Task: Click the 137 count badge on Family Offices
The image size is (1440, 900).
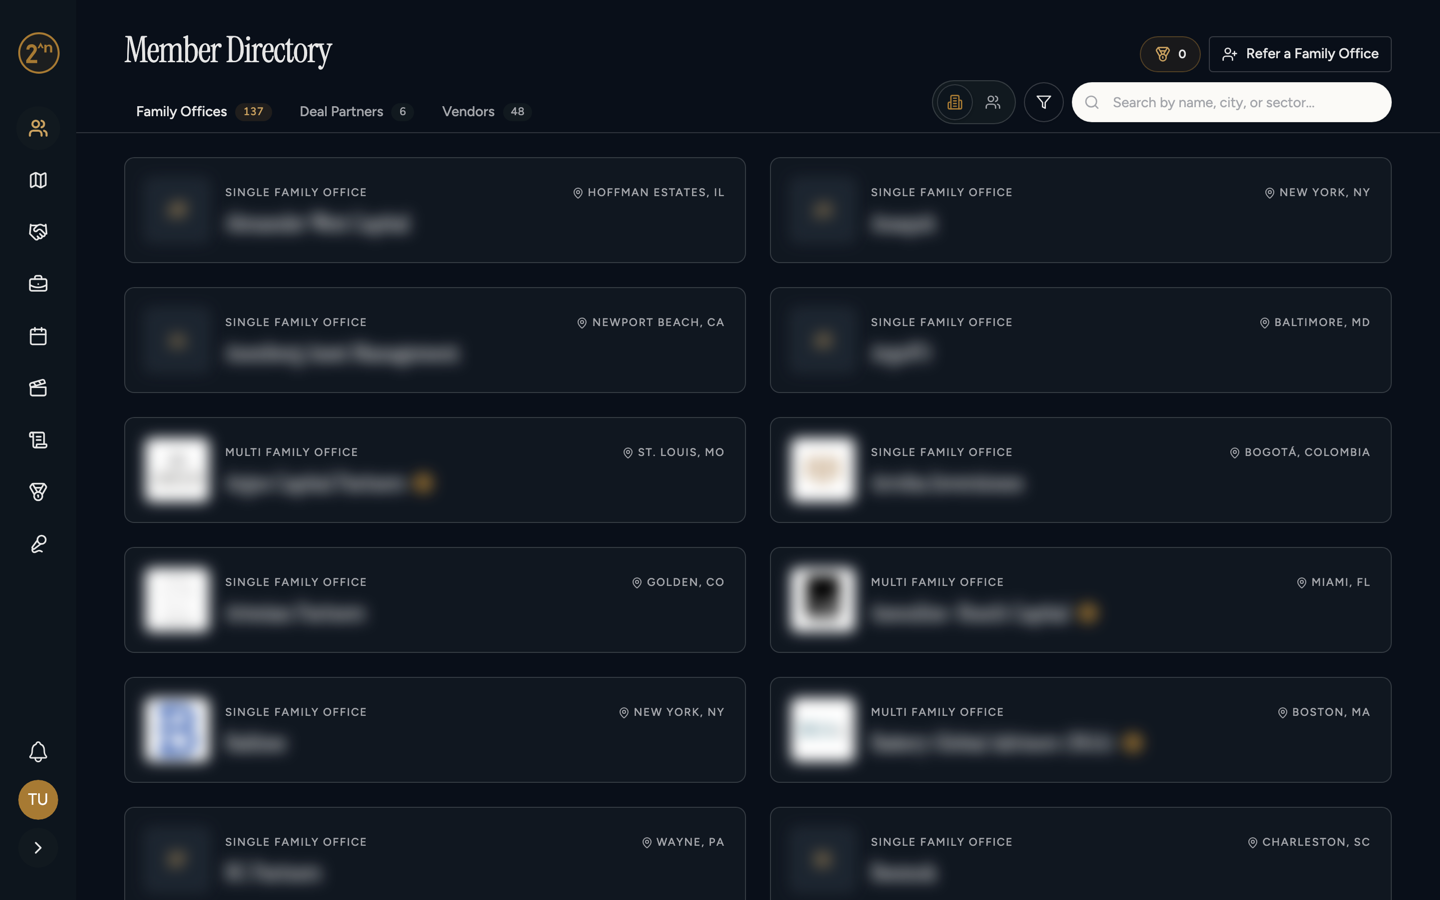Action: coord(253,112)
